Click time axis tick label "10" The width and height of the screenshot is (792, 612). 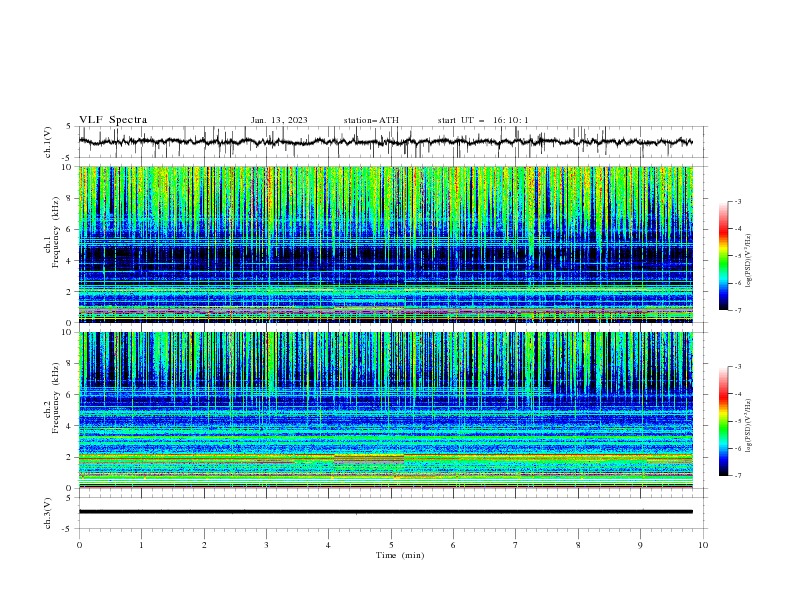pyautogui.click(x=703, y=545)
